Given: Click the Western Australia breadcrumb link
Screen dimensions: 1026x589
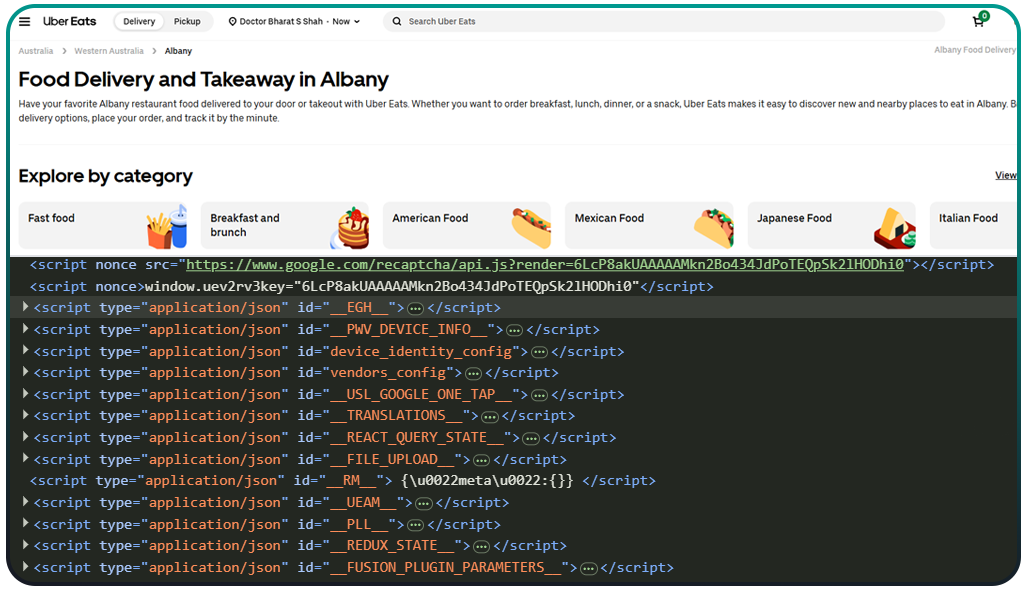Looking at the screenshot, I should click(x=109, y=50).
